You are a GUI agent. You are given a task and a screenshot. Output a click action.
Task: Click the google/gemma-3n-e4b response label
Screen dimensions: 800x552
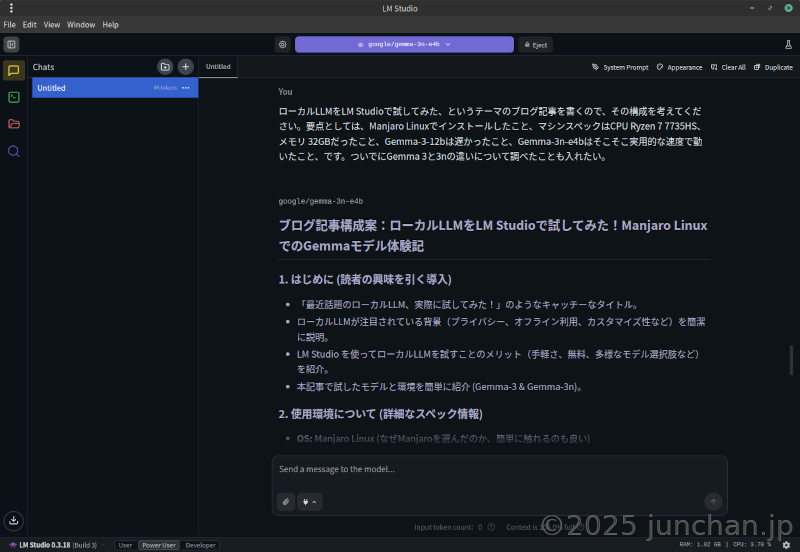[x=320, y=202]
